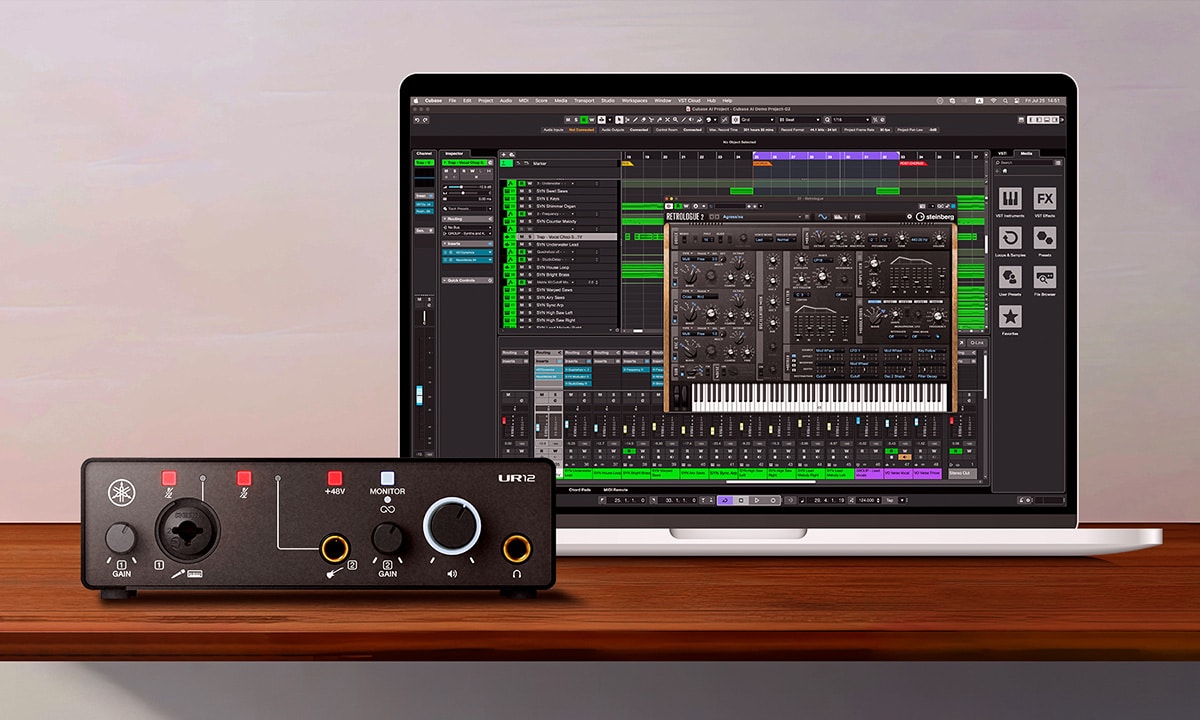The width and height of the screenshot is (1200, 720).
Task: Solo the SYN Counter Melody track
Action: click(529, 221)
